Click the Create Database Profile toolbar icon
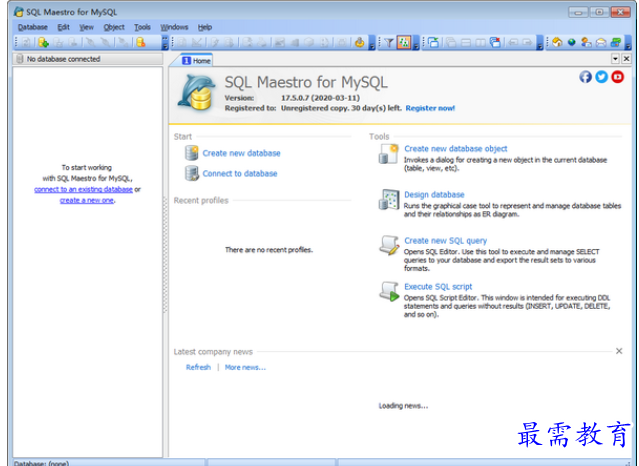Image resolution: width=639 pixels, height=466 pixels. (43, 42)
